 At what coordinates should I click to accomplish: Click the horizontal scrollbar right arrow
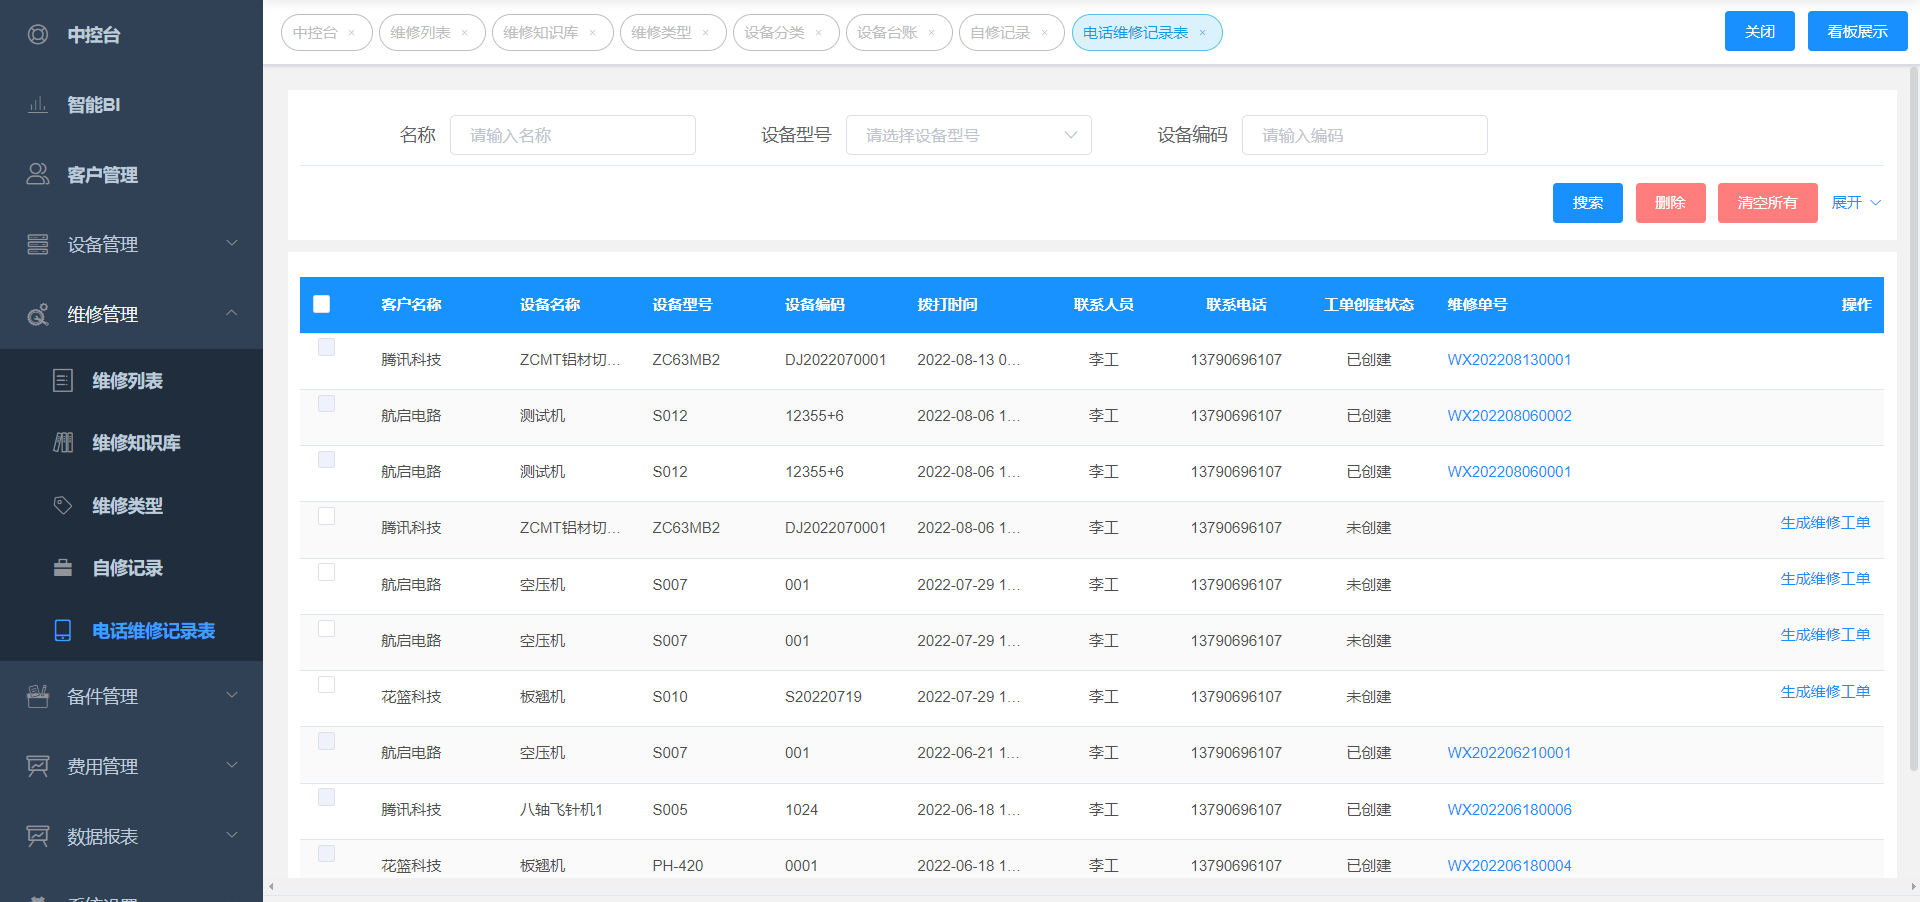(x=1913, y=887)
